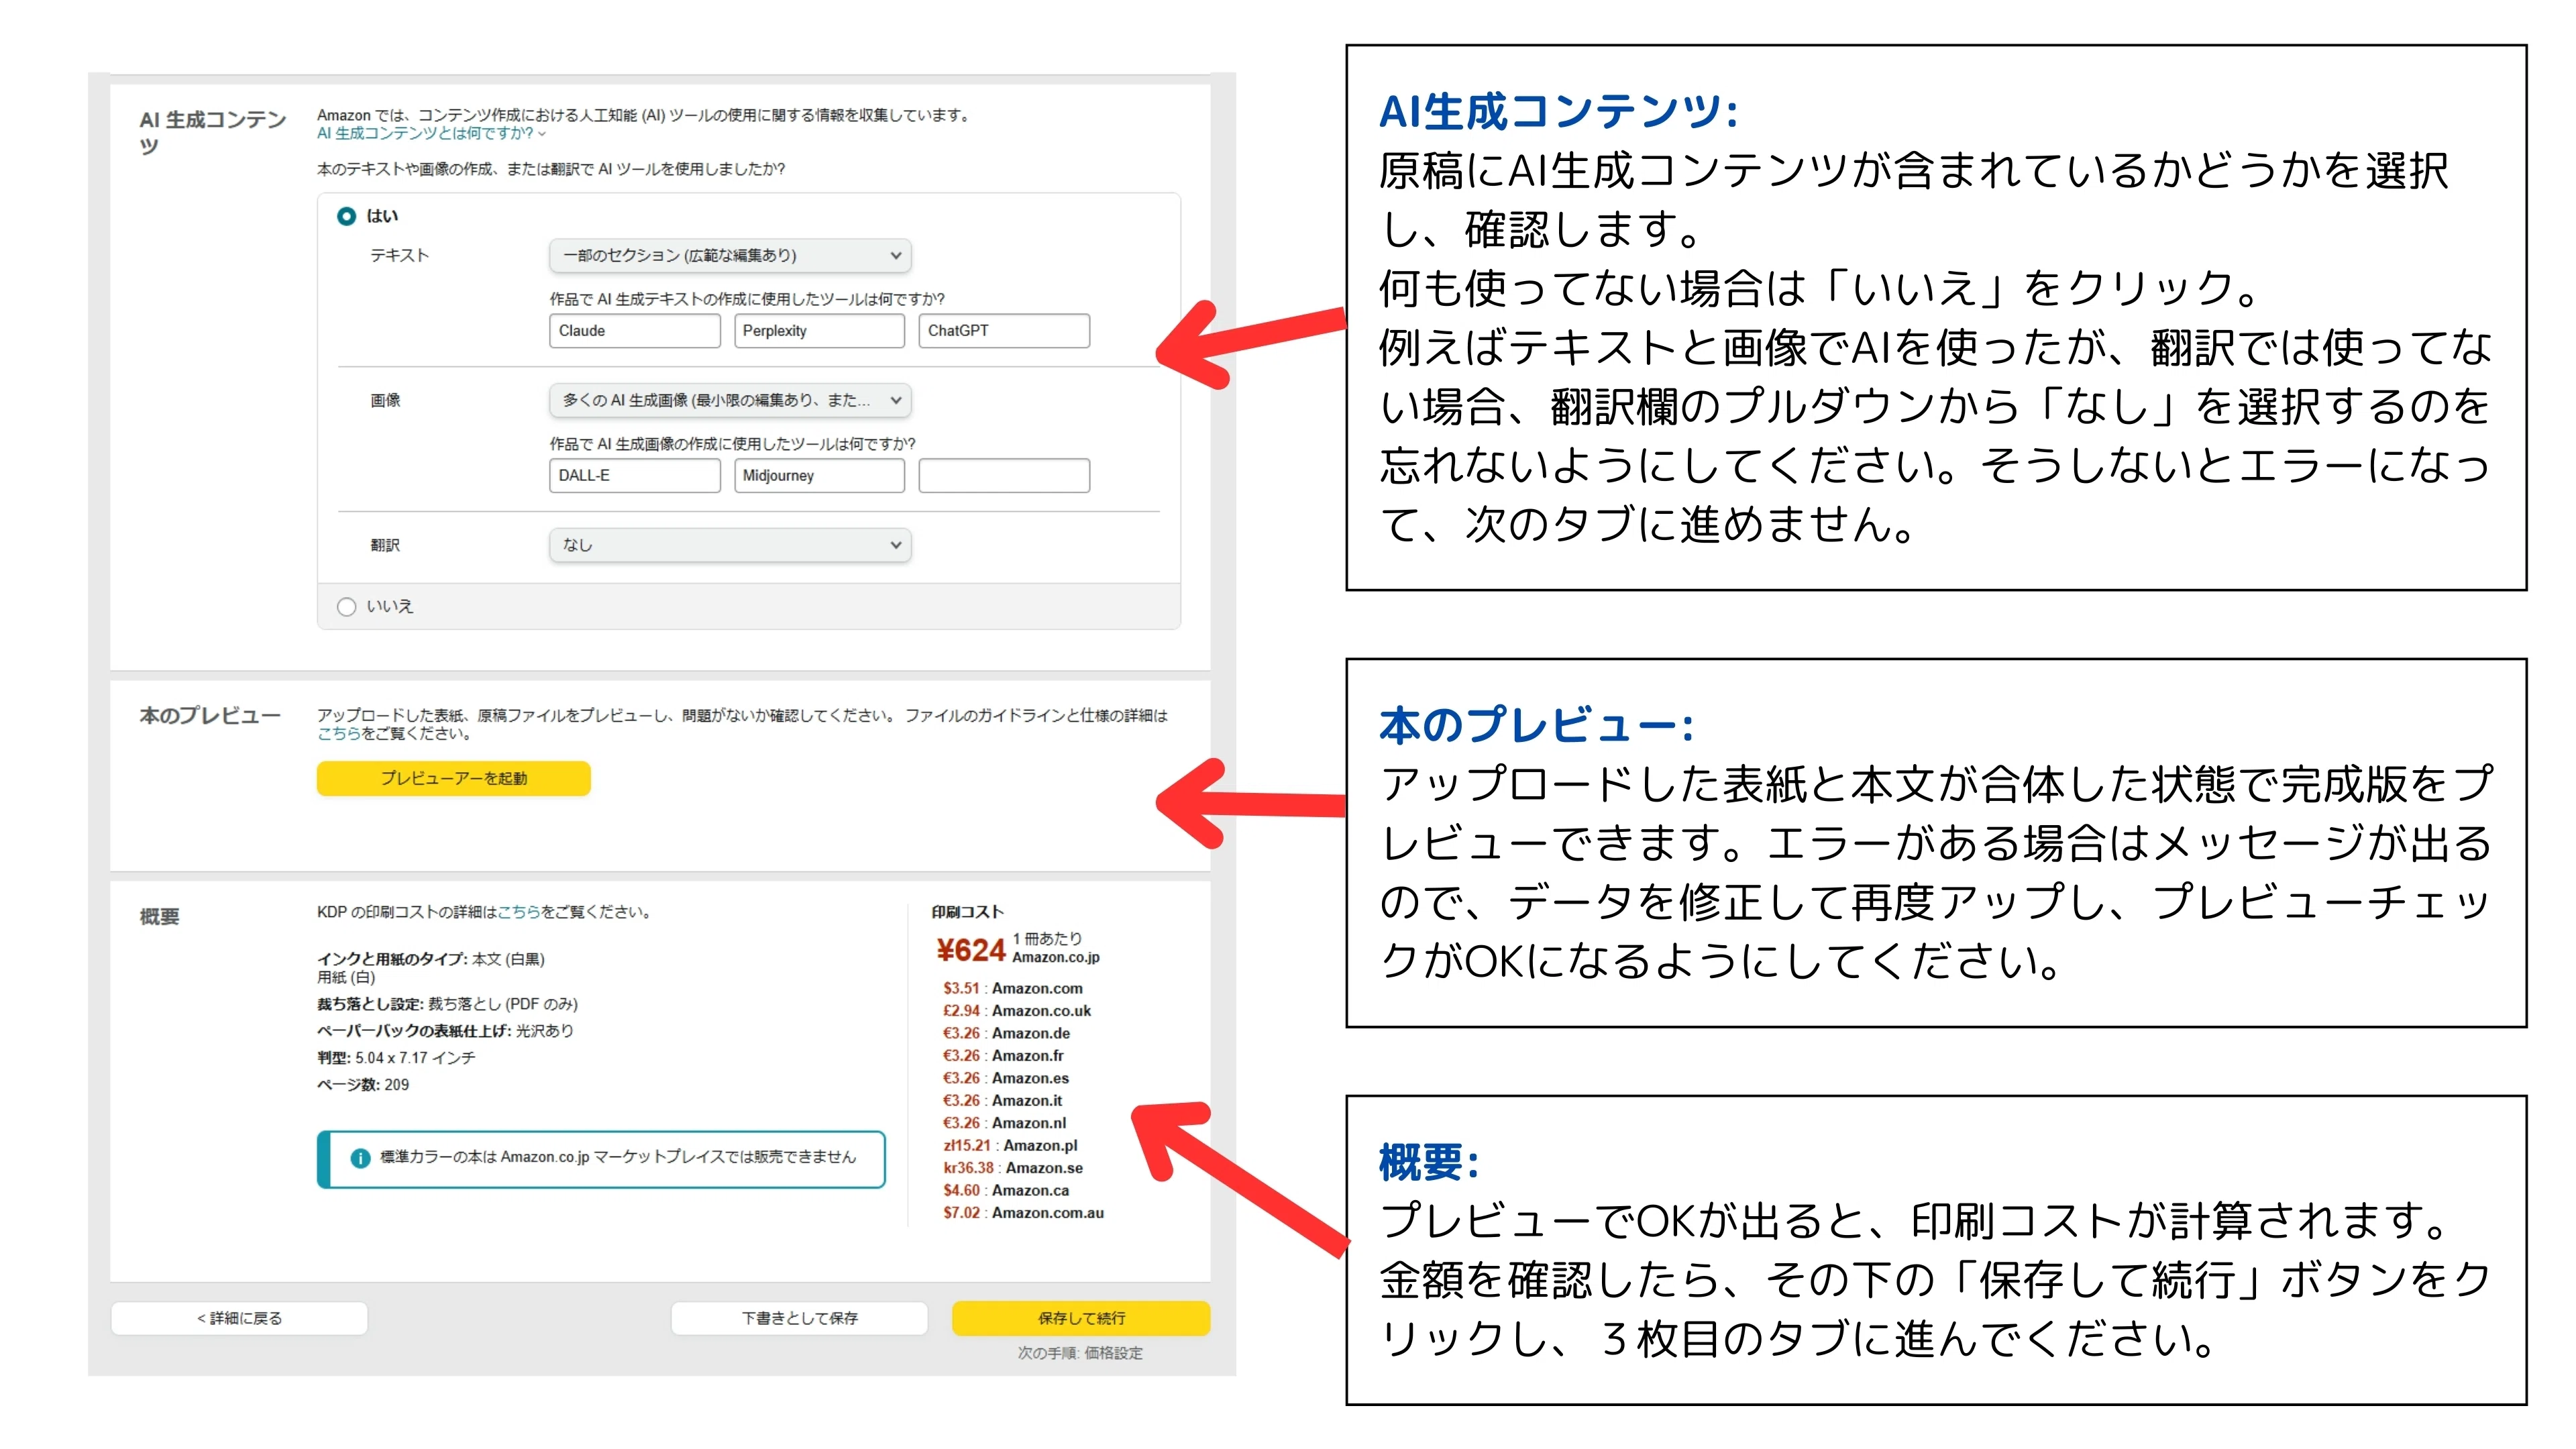This screenshot has width=2576, height=1449.
Task: Expand the AI 生成コンテンツとは何ですか? link
Action: click(x=430, y=133)
